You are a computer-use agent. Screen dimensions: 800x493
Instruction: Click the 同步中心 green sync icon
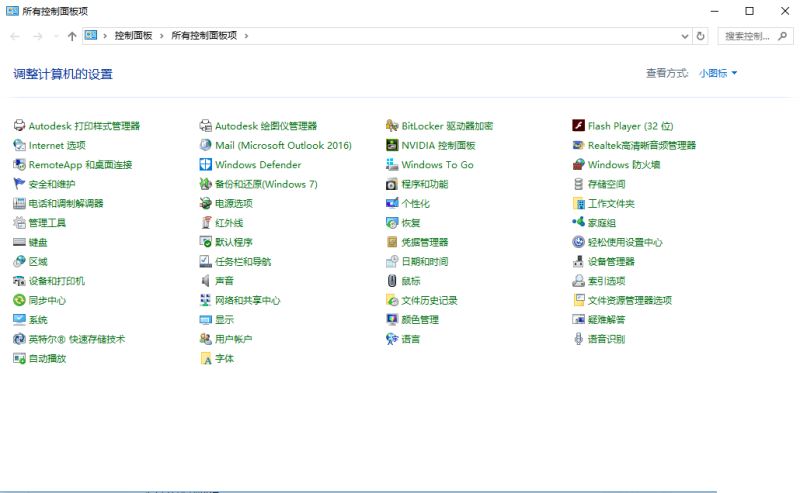click(x=19, y=300)
